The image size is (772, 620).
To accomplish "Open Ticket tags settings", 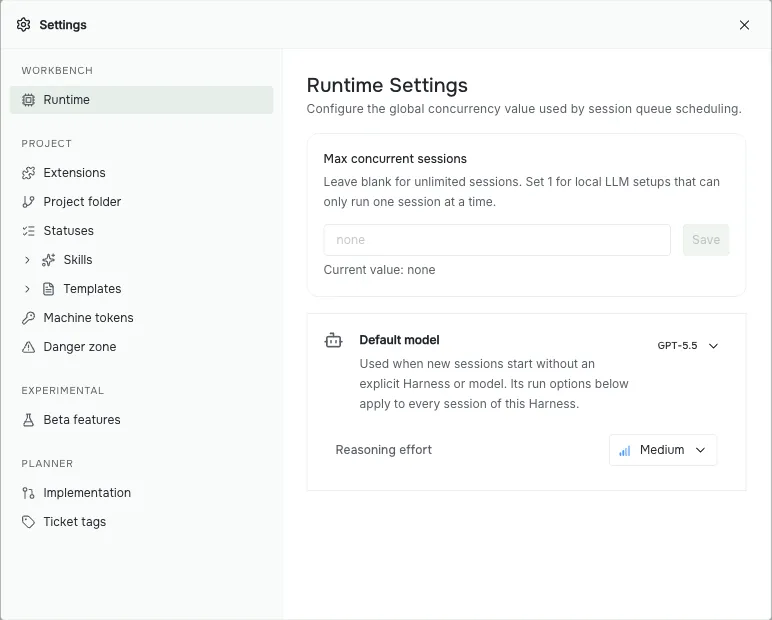I will (x=141, y=522).
